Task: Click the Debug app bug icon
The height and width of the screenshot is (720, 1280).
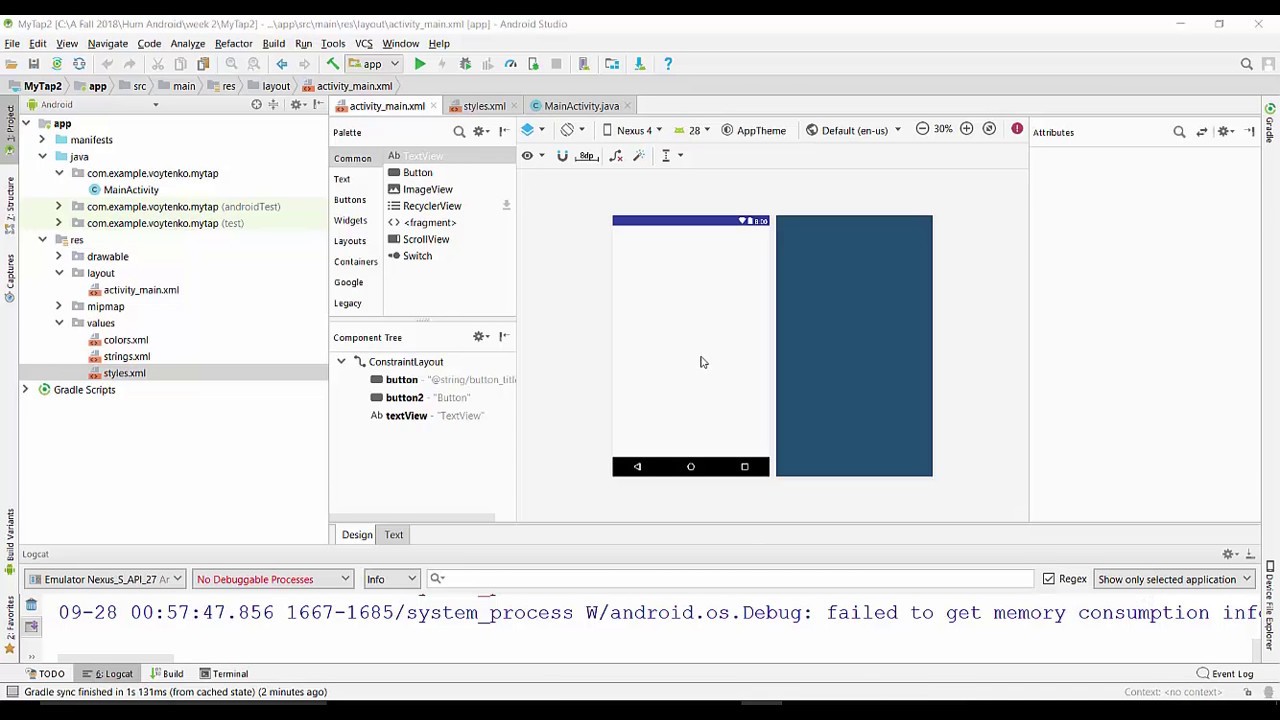Action: (x=465, y=64)
